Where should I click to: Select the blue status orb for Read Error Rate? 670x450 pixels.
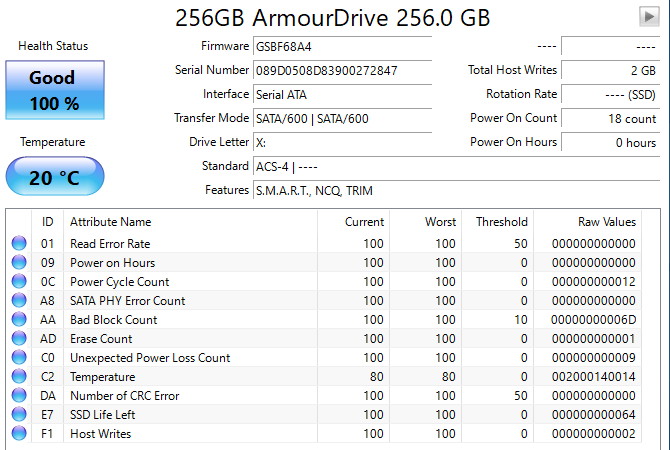[x=19, y=243]
